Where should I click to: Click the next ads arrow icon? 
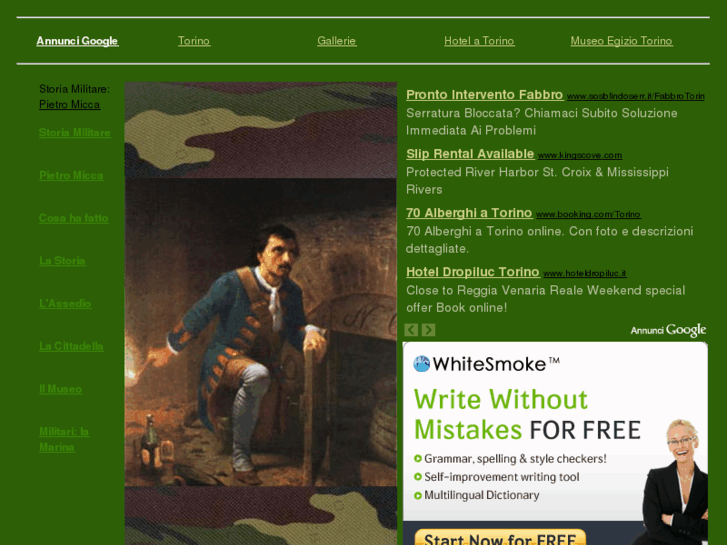[428, 330]
